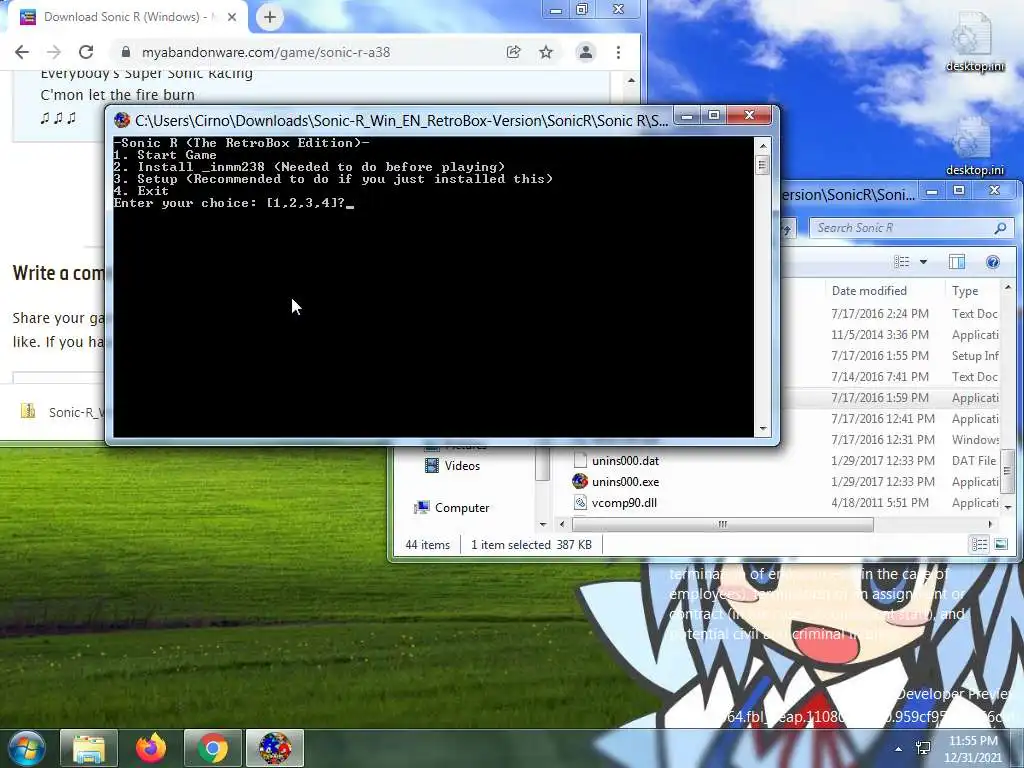The image size is (1024, 768).
Task: Click the 7/17/2016 1:59 PM row
Action: pos(890,398)
